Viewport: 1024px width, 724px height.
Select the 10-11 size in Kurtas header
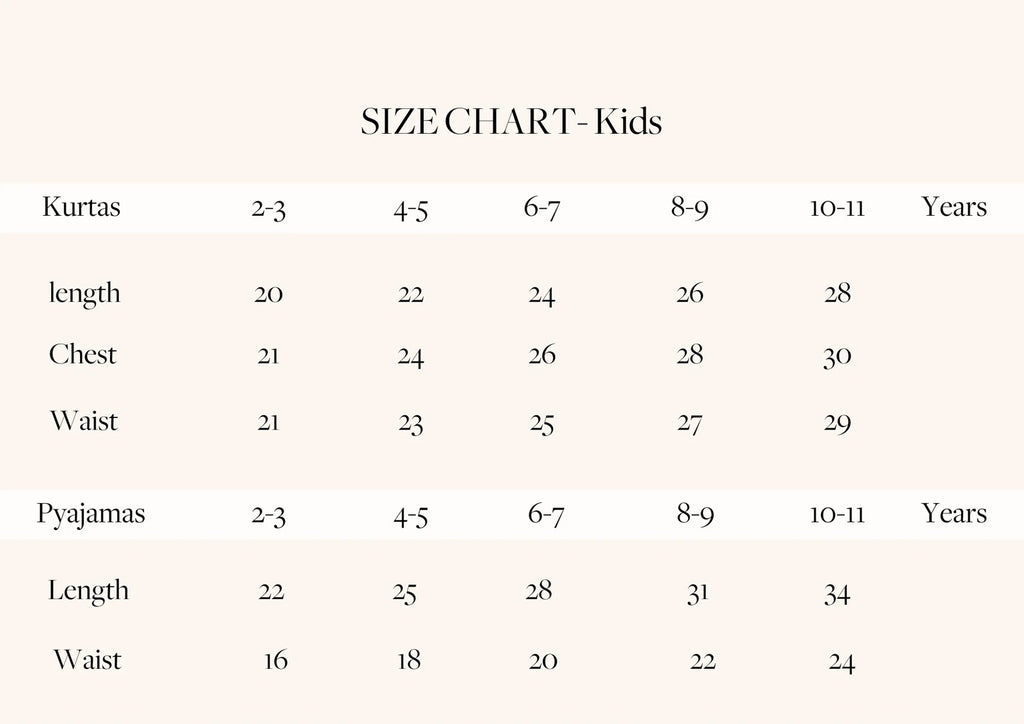837,209
